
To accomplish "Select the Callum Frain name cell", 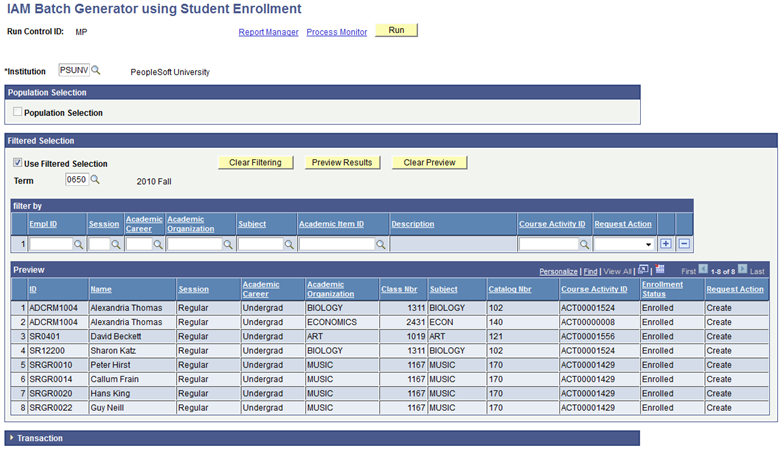I will tap(132, 379).
